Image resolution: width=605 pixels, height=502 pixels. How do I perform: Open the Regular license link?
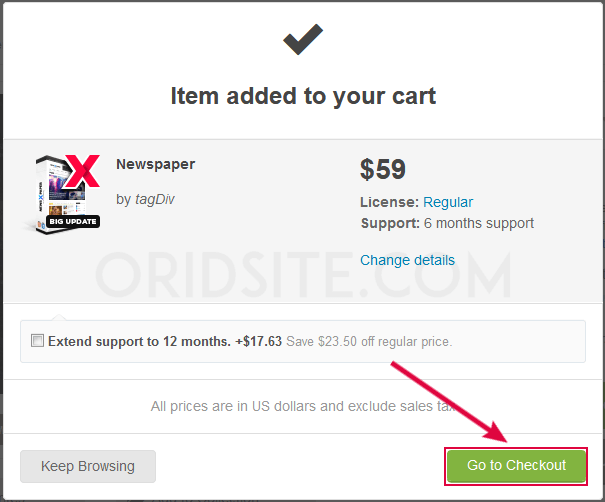tap(448, 202)
